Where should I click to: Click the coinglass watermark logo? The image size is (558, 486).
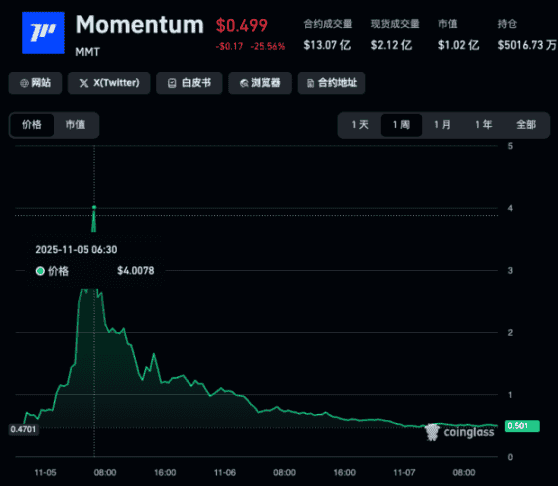point(432,432)
